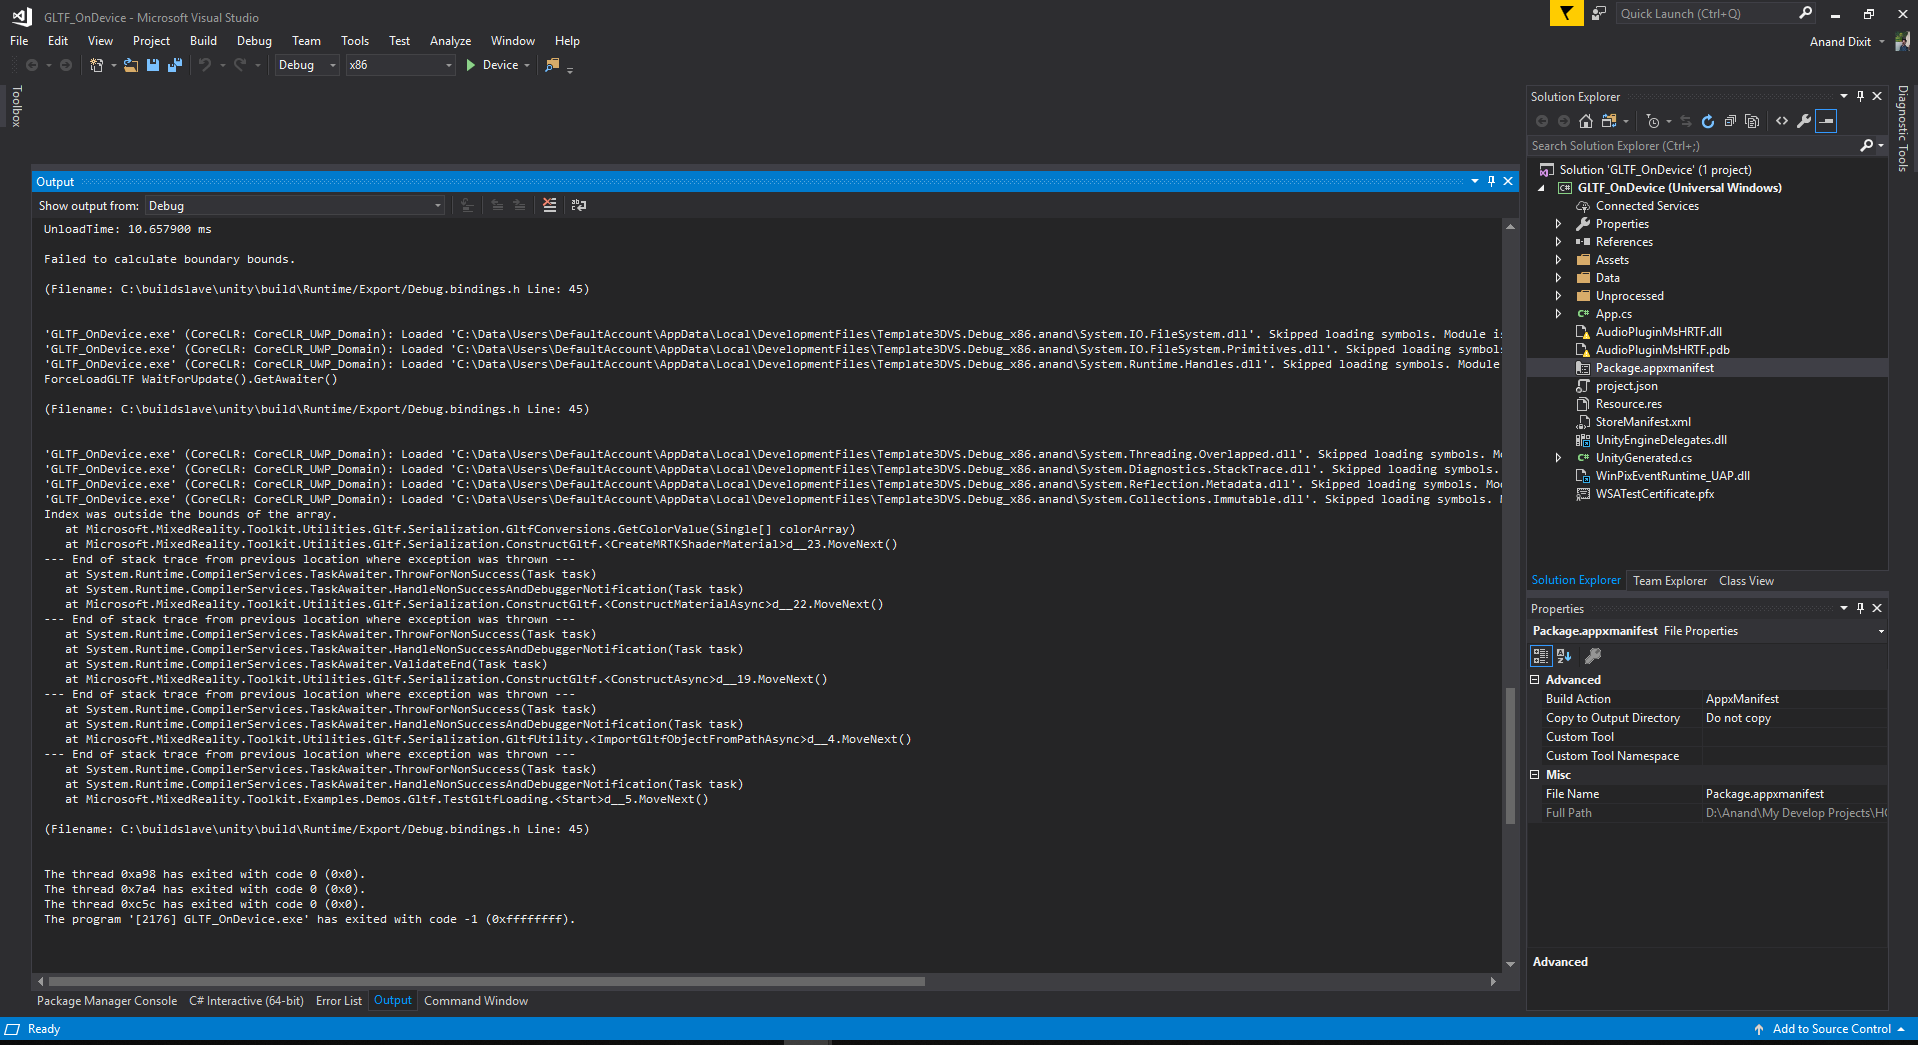The width and height of the screenshot is (1918, 1045).
Task: Expand the References node
Action: (1559, 241)
